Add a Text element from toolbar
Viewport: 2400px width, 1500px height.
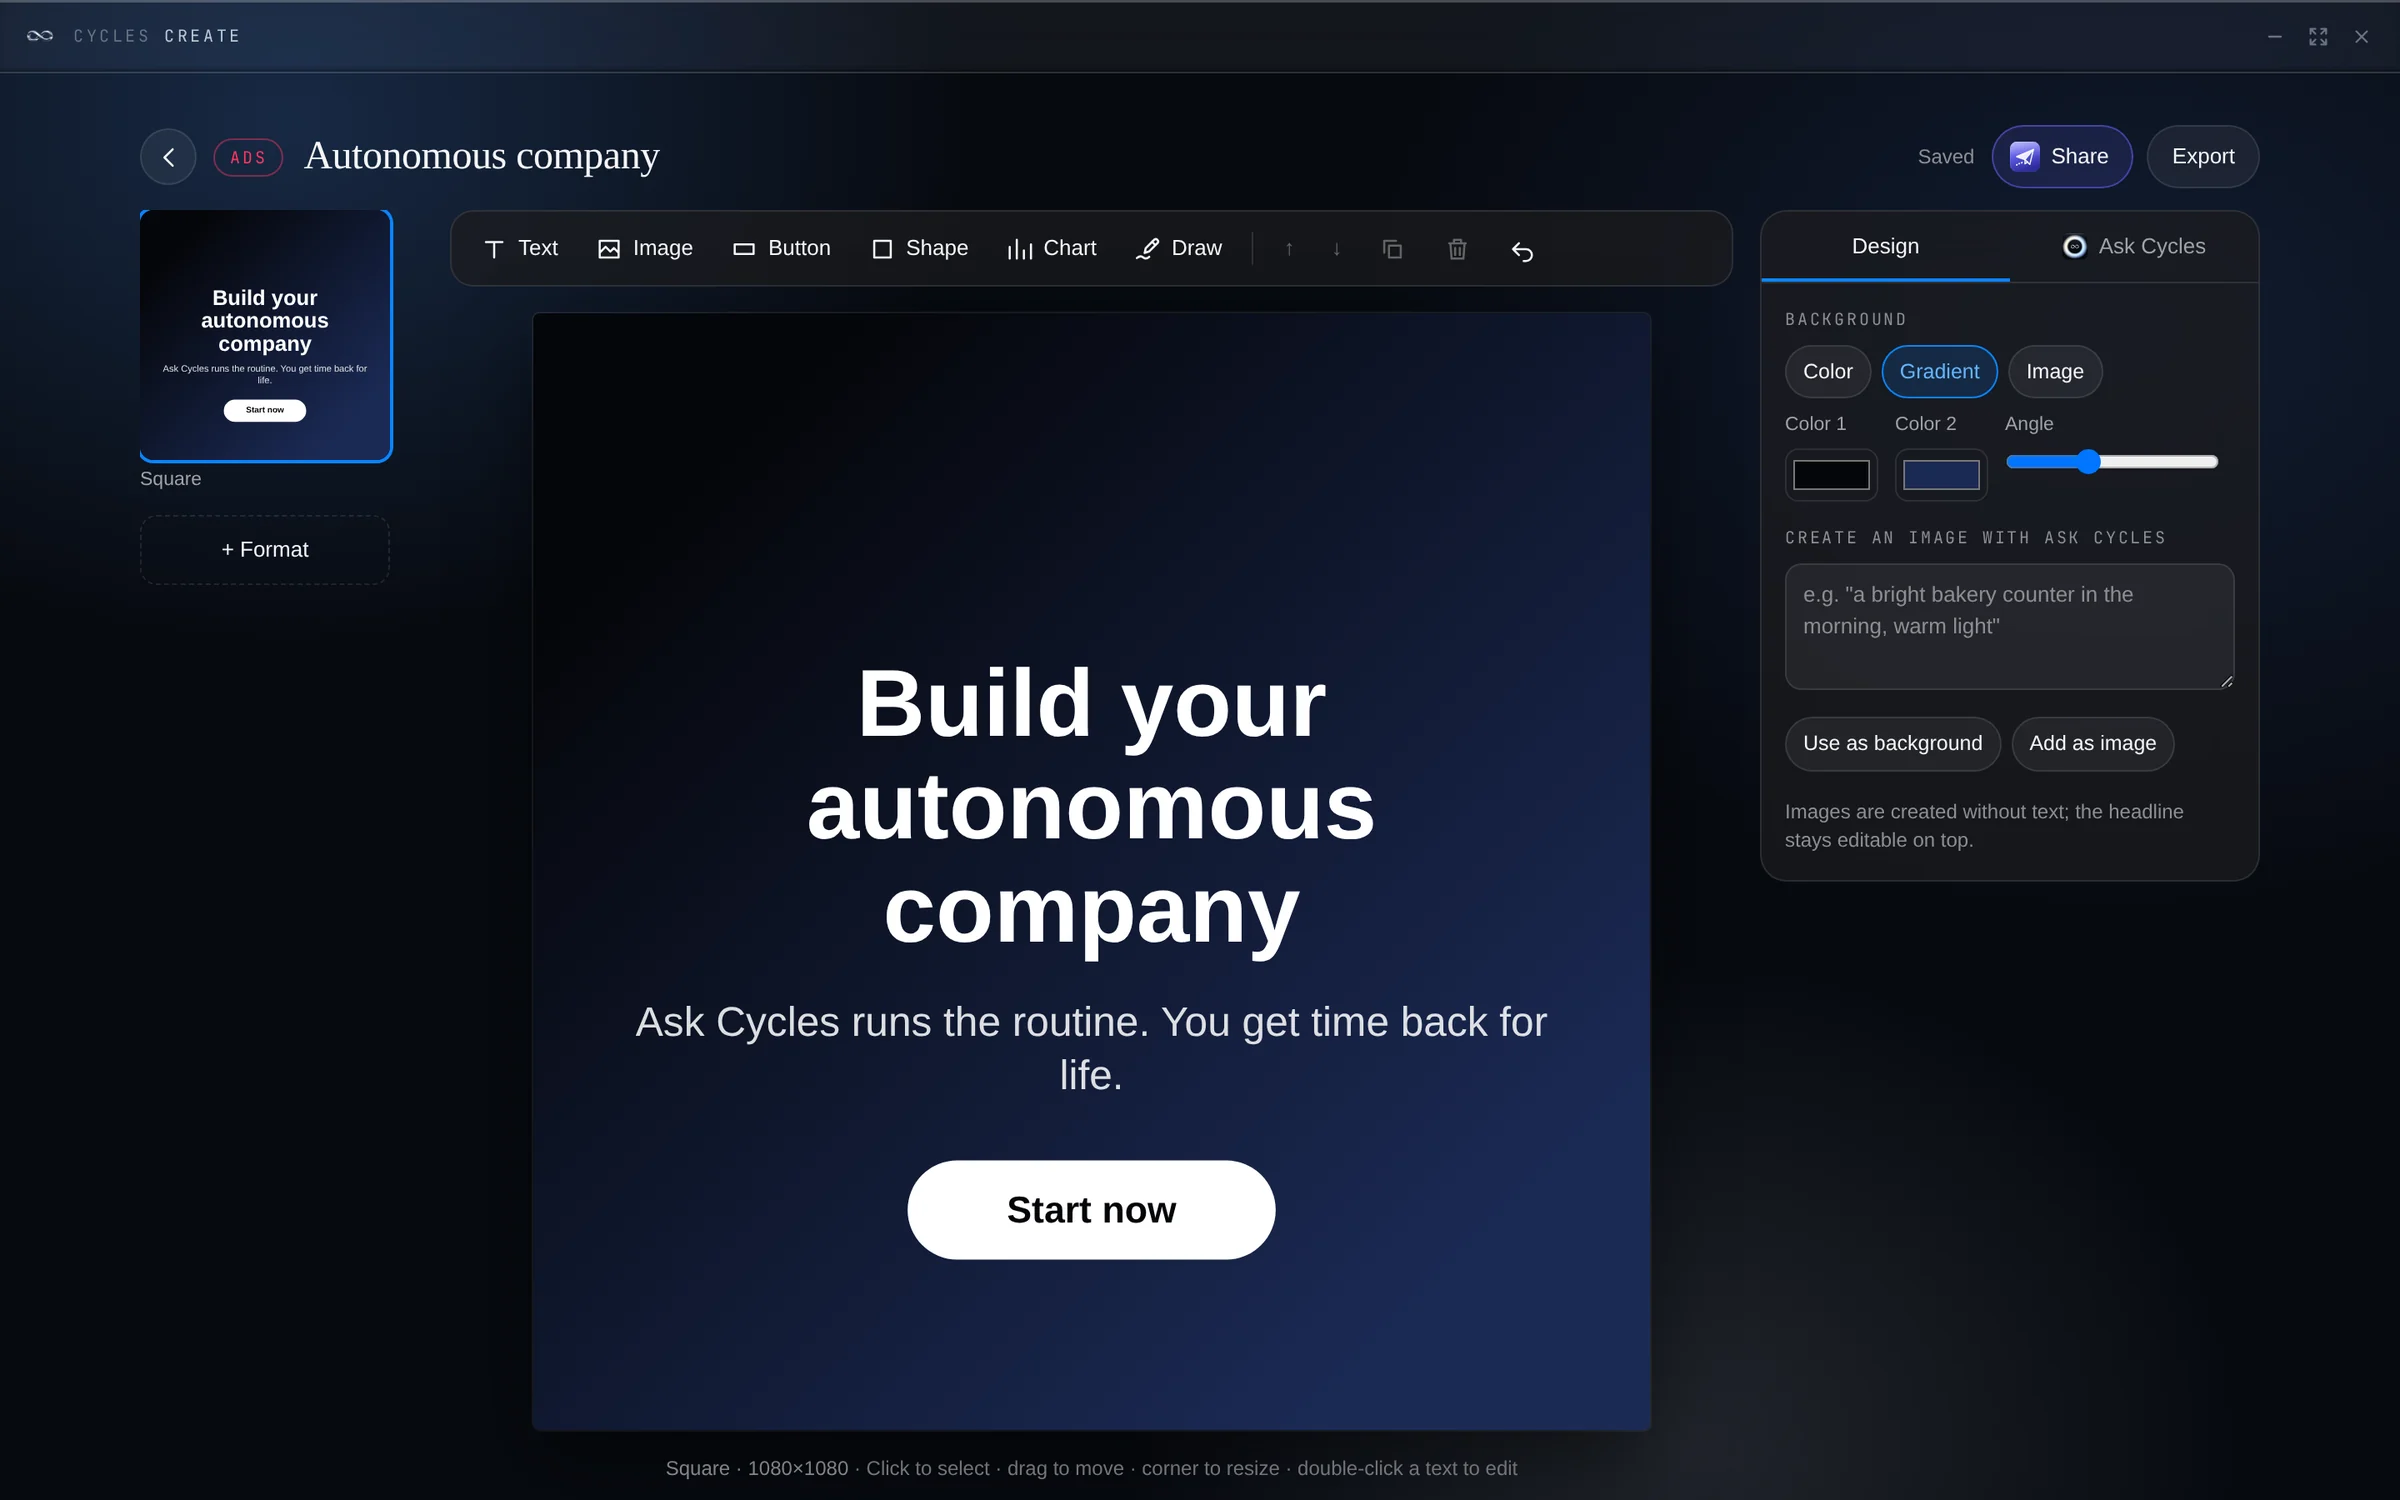[520, 248]
